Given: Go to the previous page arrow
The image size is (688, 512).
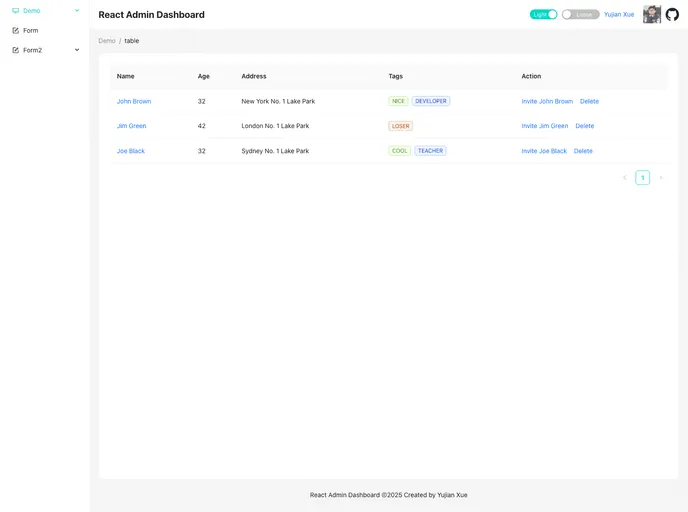Looking at the screenshot, I should coord(624,177).
